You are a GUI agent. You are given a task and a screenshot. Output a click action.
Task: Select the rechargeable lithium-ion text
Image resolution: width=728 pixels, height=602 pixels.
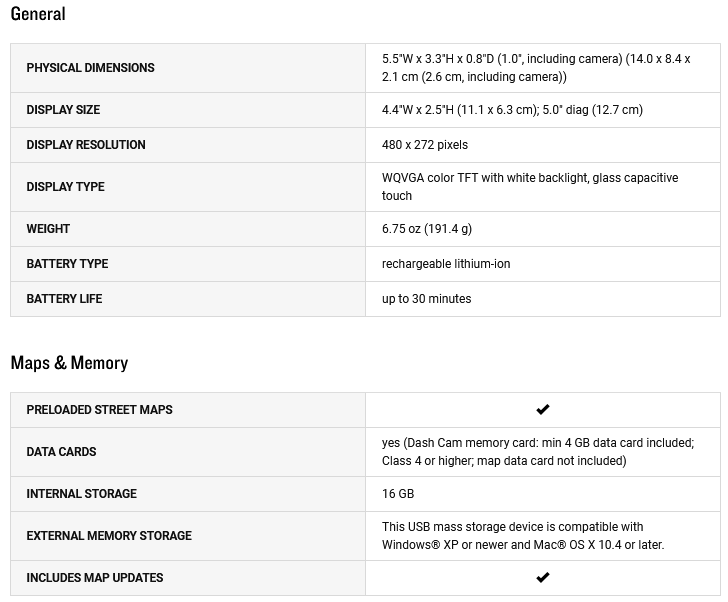coord(446,264)
